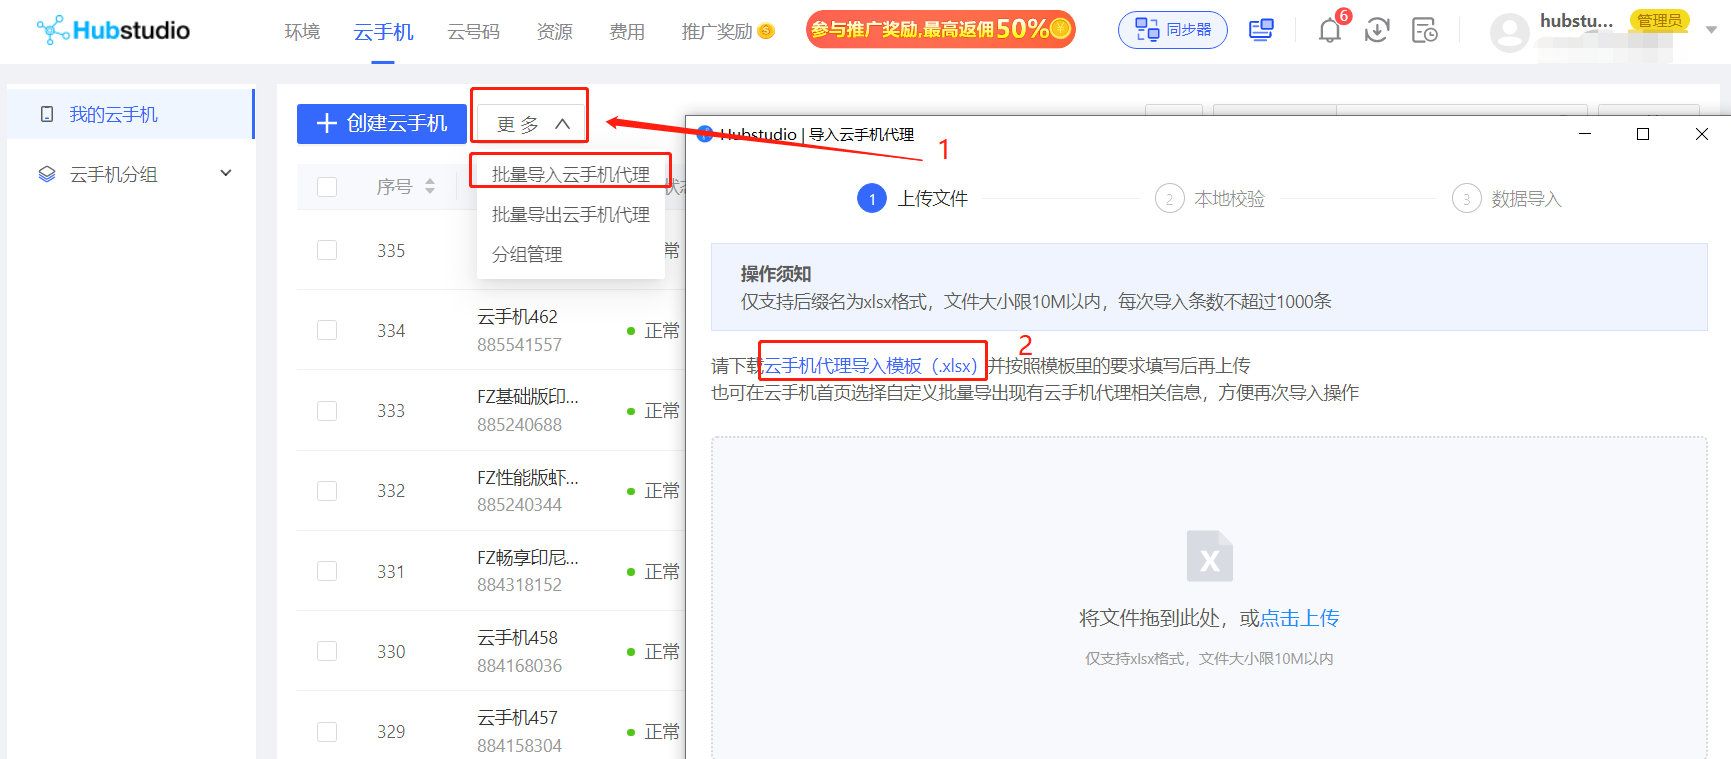Toggle the select-all checkbox in table header
This screenshot has height=759, width=1731.
click(x=327, y=187)
